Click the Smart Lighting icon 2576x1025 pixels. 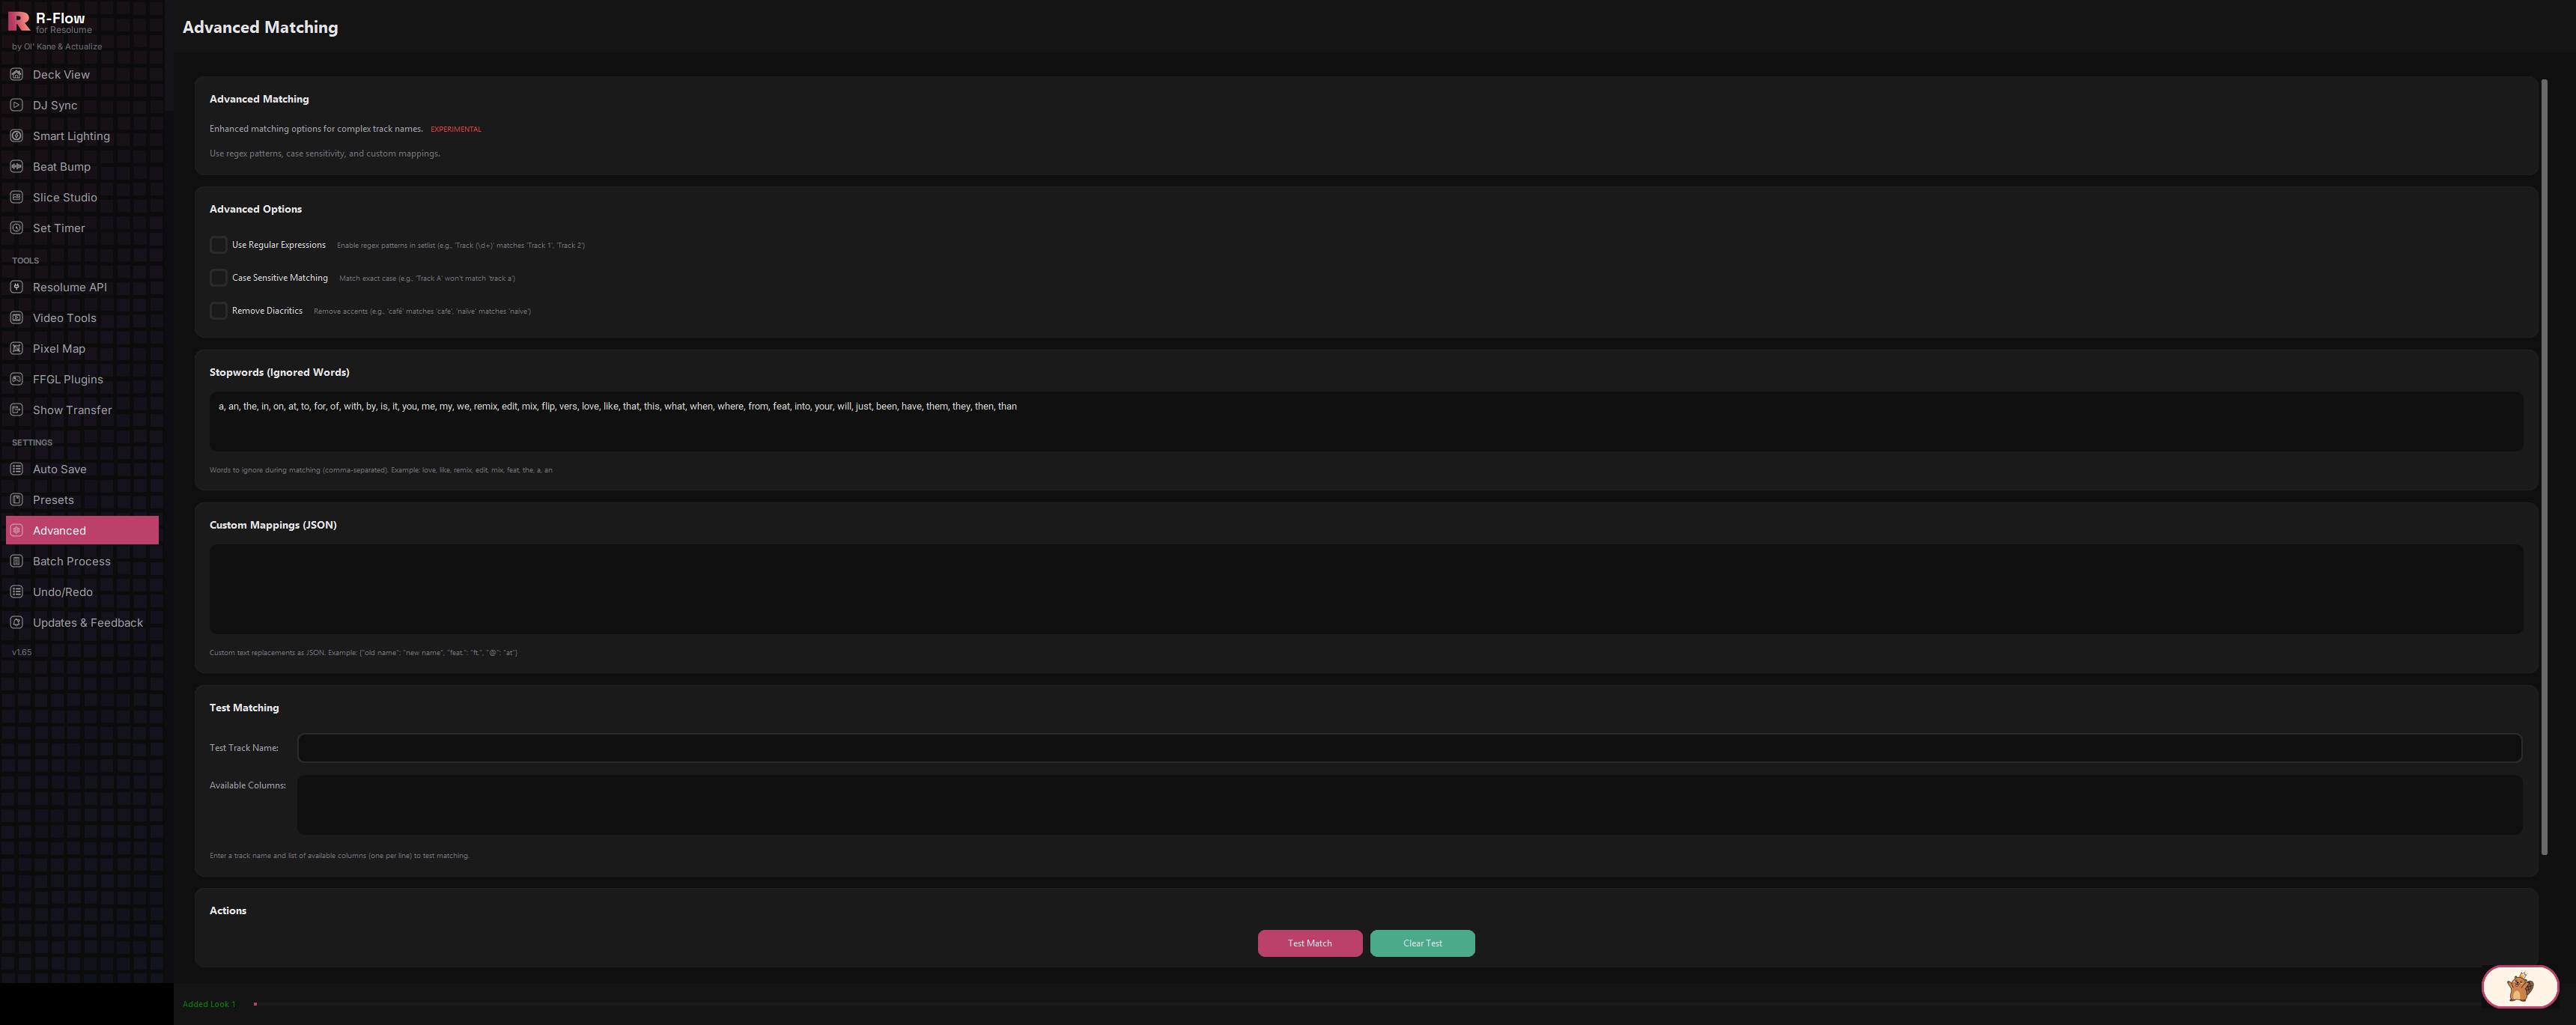16,136
